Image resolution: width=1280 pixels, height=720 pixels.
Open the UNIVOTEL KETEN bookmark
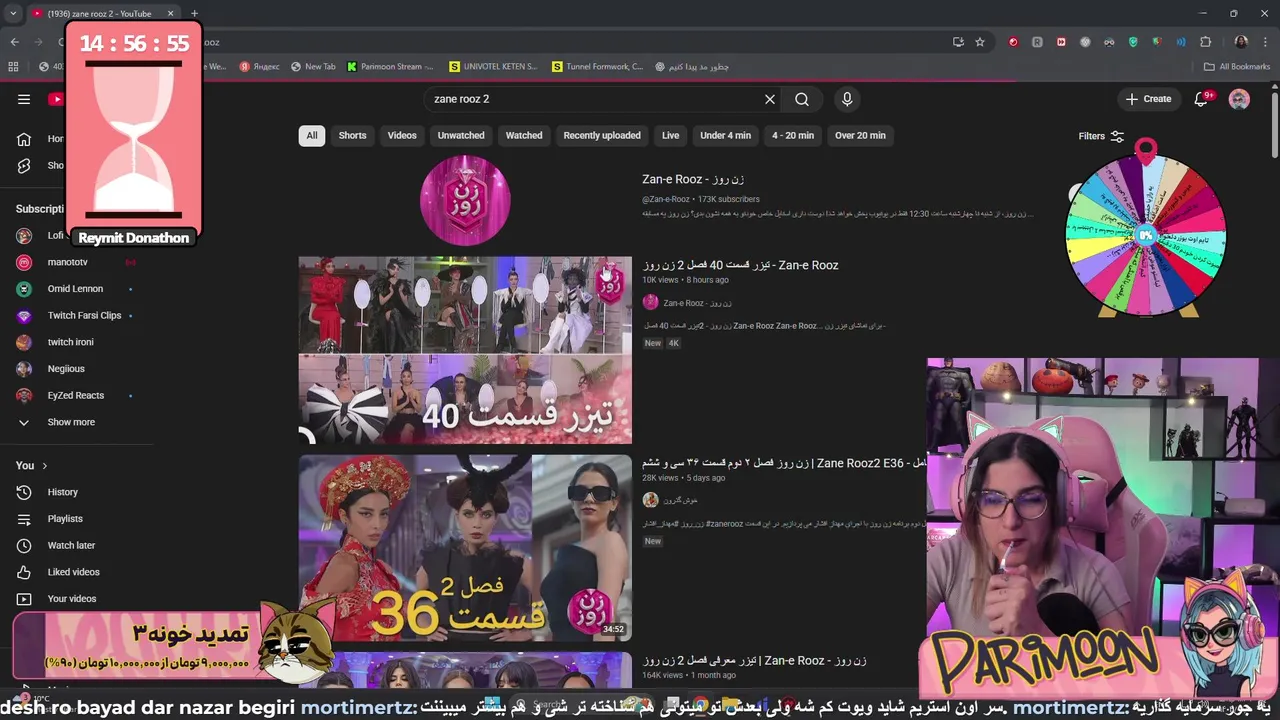[494, 67]
